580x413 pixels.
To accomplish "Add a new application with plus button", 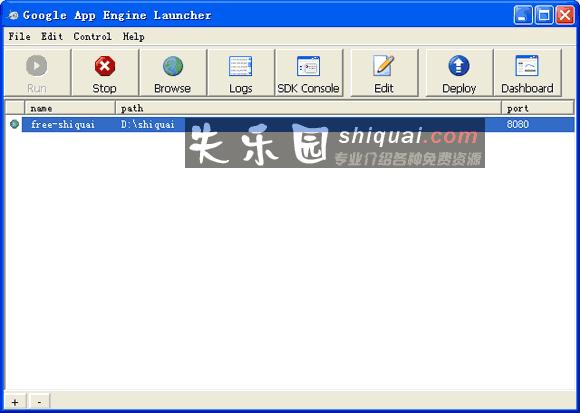I will [x=15, y=402].
